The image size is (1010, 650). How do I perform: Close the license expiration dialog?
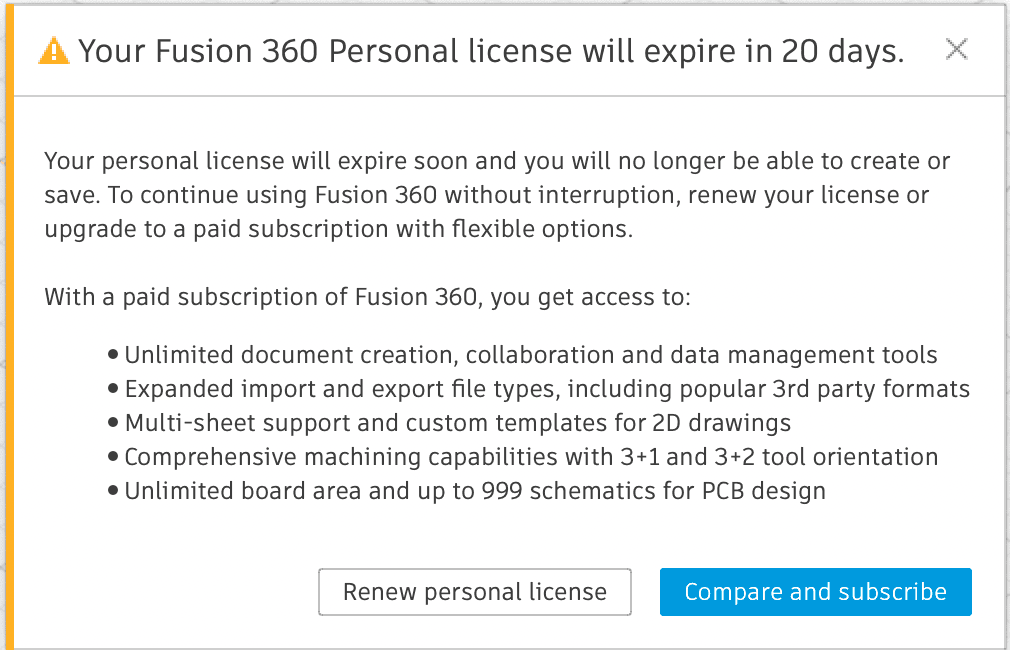956,49
